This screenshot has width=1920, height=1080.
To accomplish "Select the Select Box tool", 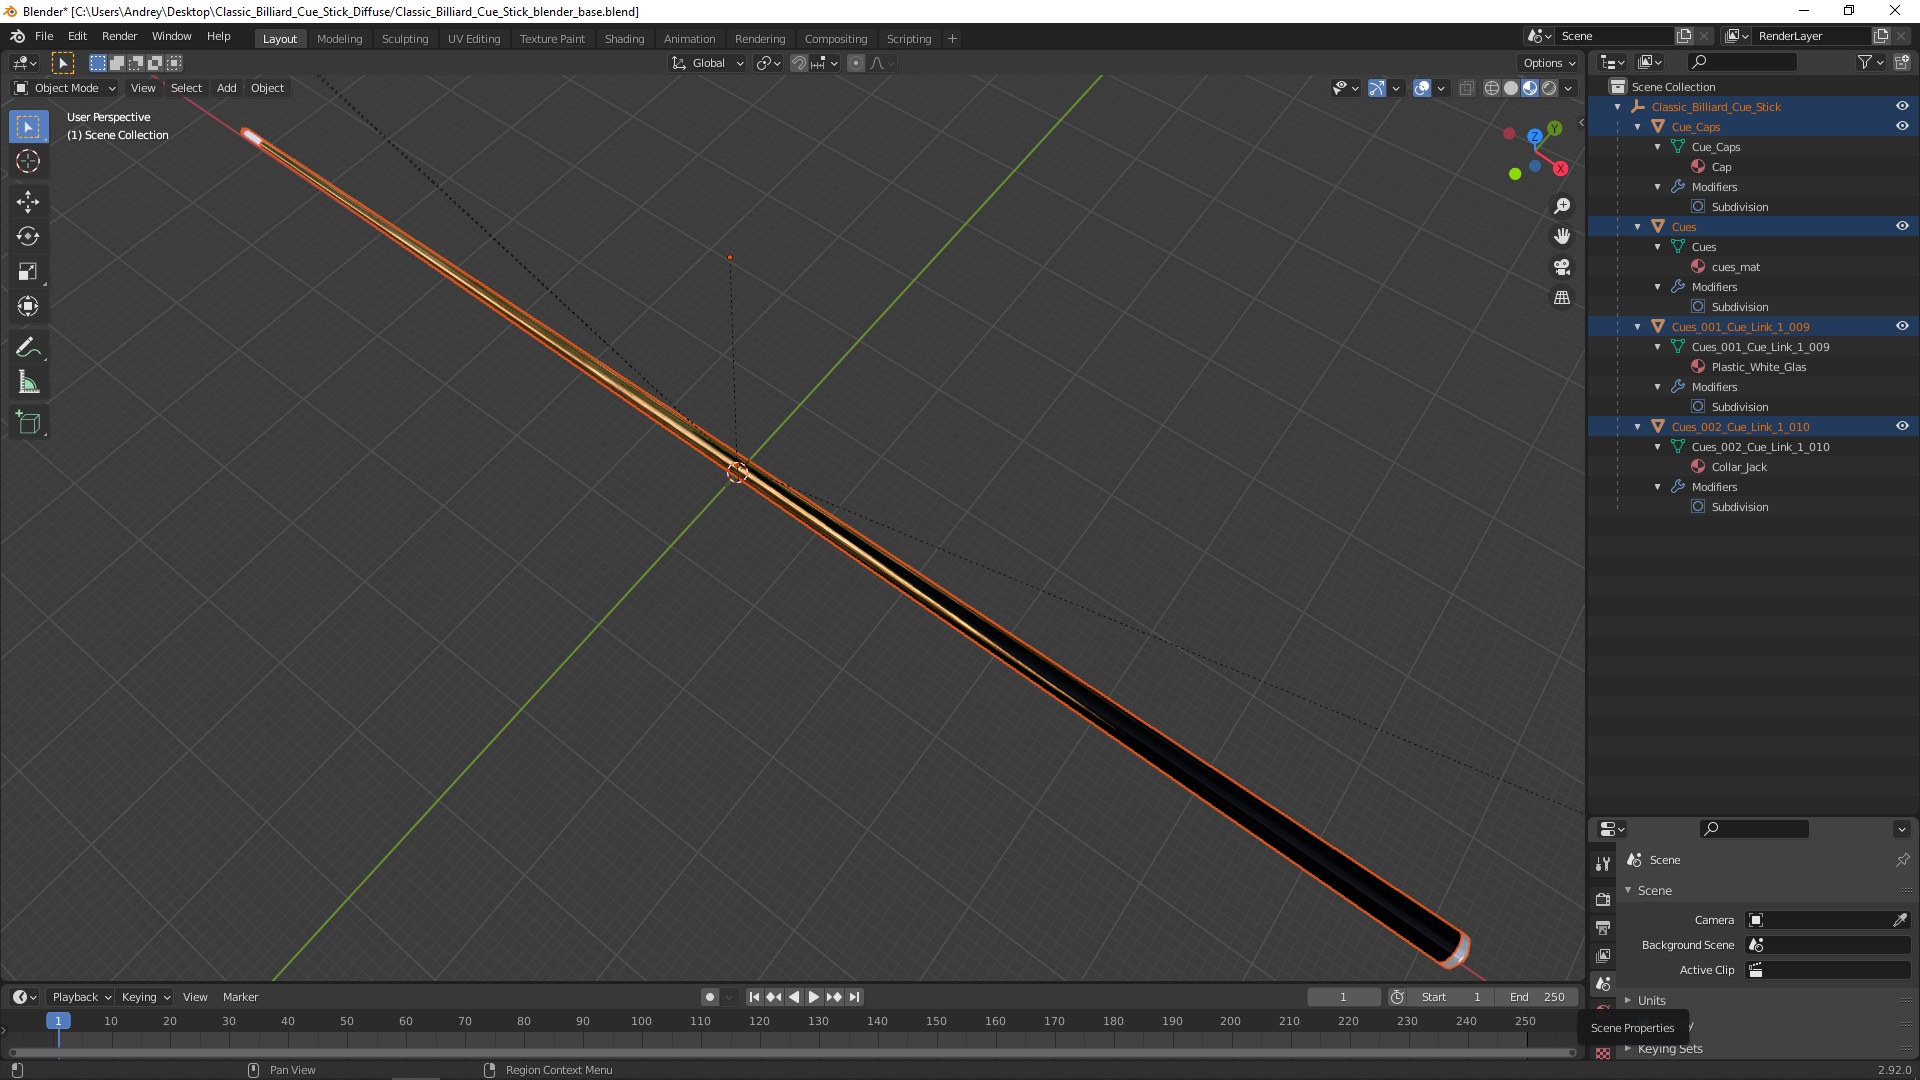I will coord(28,127).
